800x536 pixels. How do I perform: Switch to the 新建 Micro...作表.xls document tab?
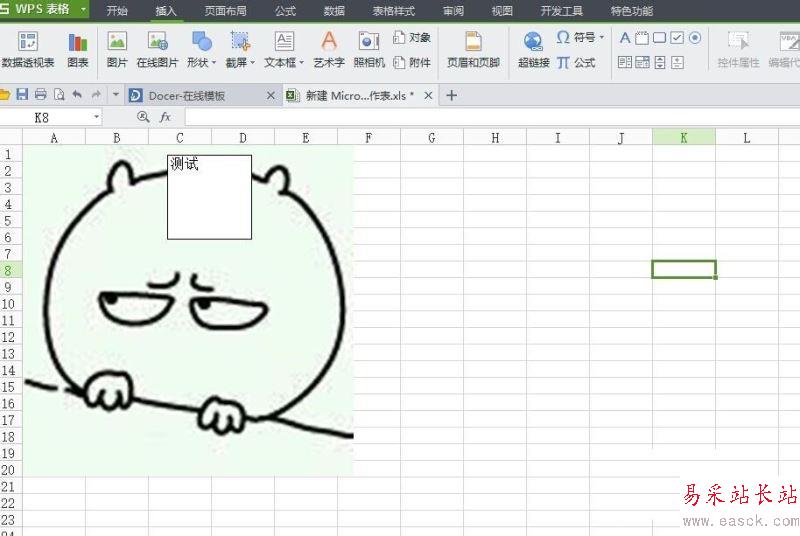pyautogui.click(x=360, y=95)
